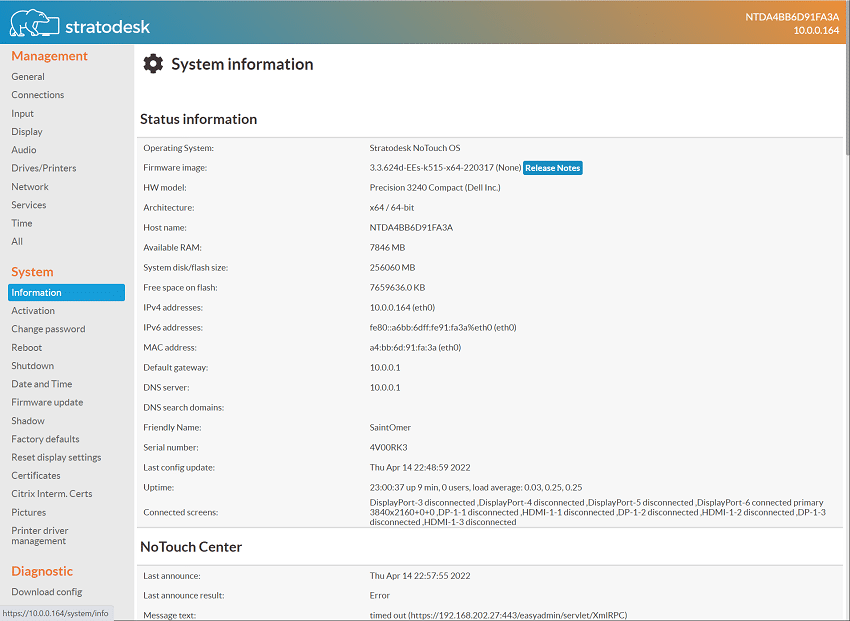
Task: Select the highlighted Information item
Action: [66, 292]
